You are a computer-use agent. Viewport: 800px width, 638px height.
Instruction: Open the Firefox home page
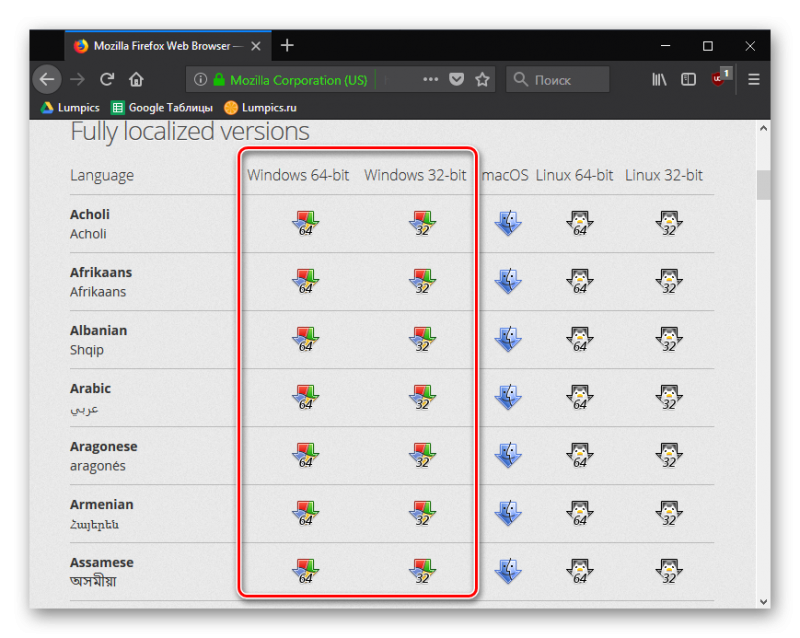pyautogui.click(x=136, y=80)
